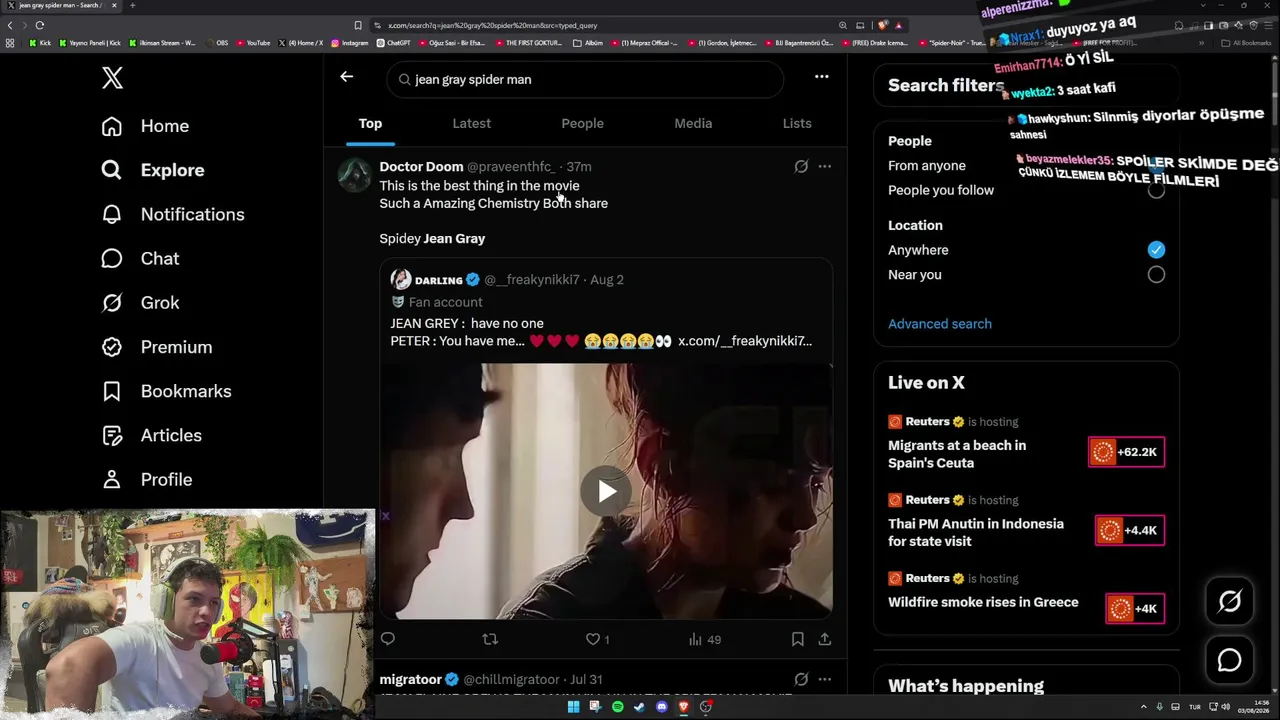Click the bookmark icon left of the URL

tap(358, 25)
